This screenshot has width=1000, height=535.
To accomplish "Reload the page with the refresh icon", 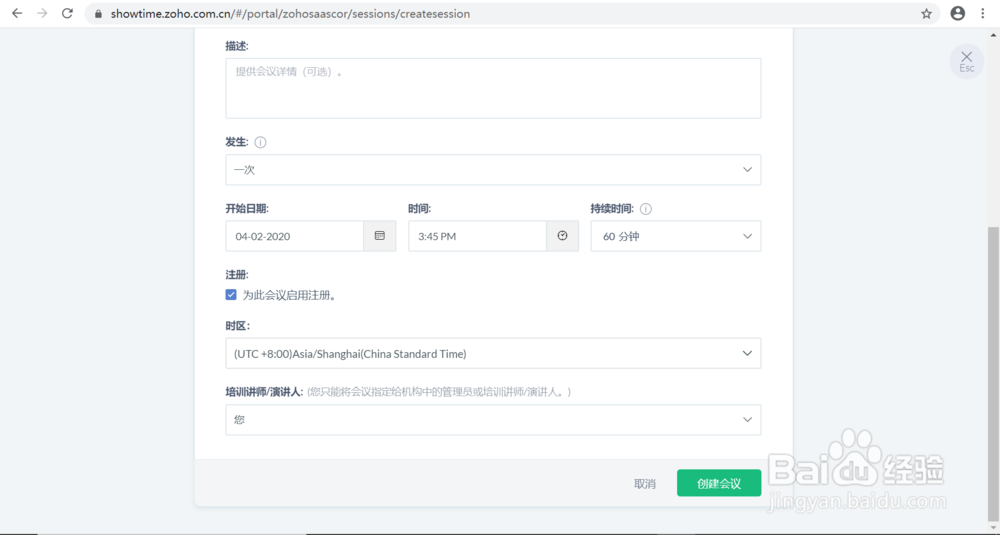I will point(67,13).
